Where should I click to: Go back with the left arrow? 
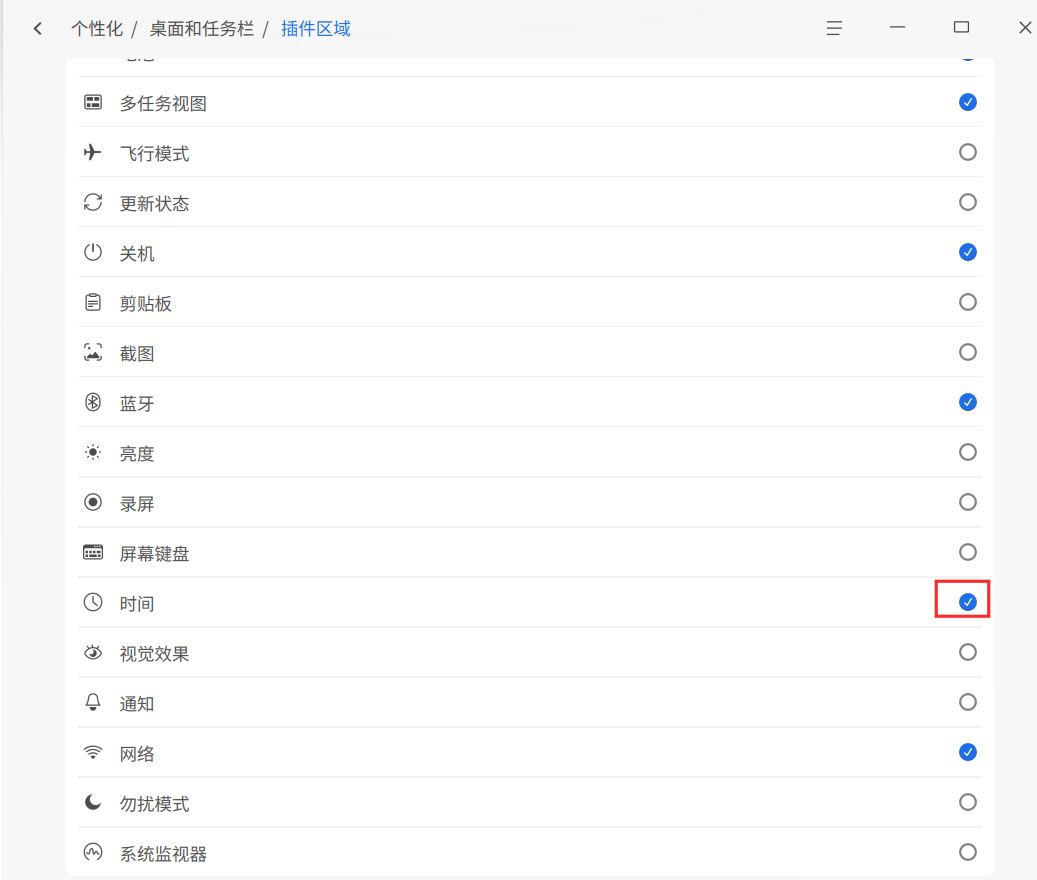[38, 28]
